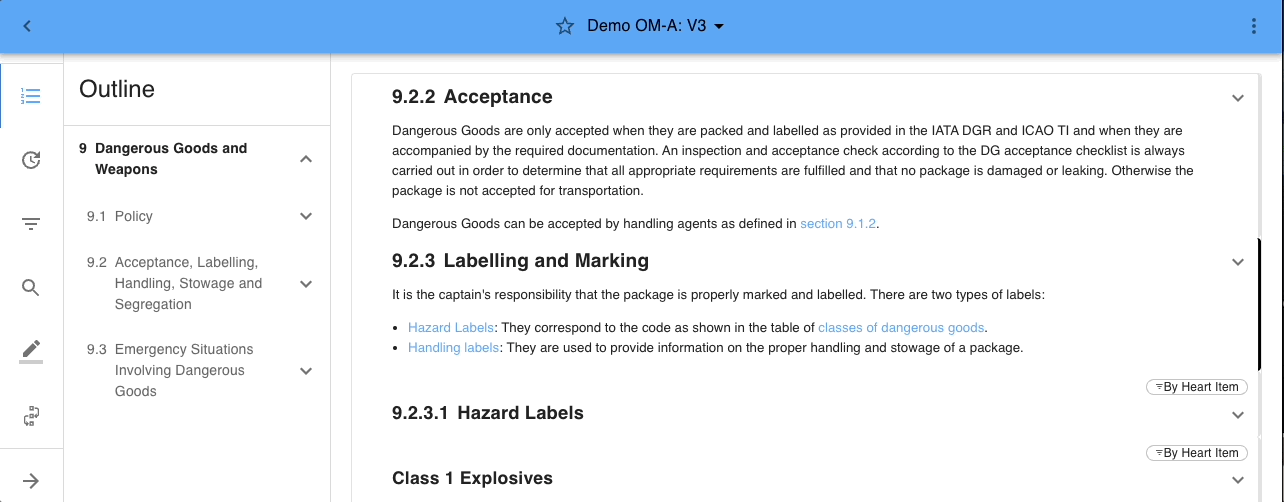Select the Outline list icon in sidebar
Image resolution: width=1284 pixels, height=502 pixels.
(x=31, y=96)
